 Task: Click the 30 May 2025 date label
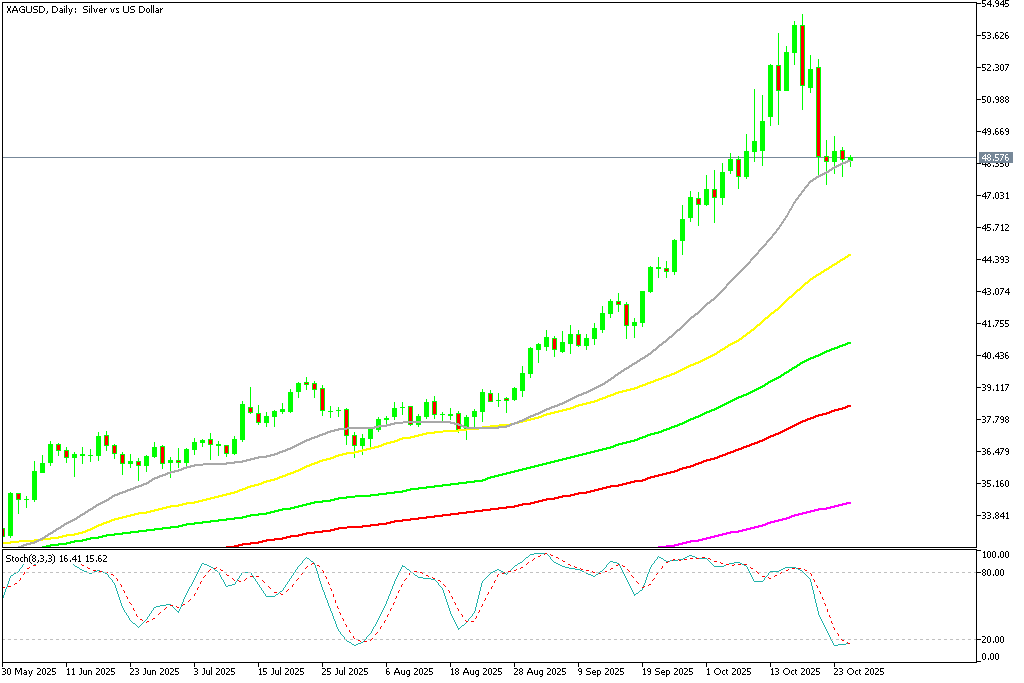27,672
